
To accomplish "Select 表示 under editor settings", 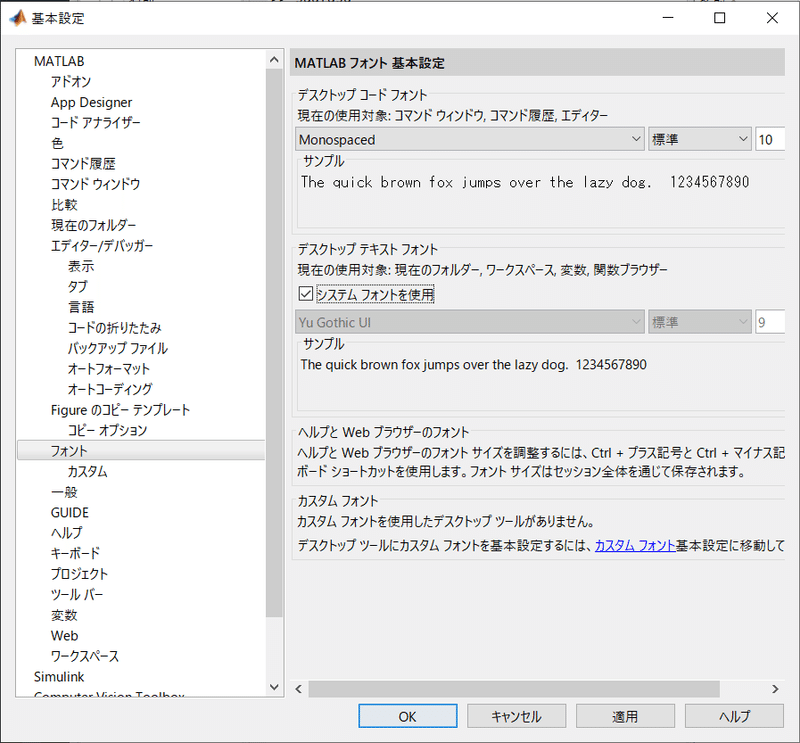I will pyautogui.click(x=81, y=266).
